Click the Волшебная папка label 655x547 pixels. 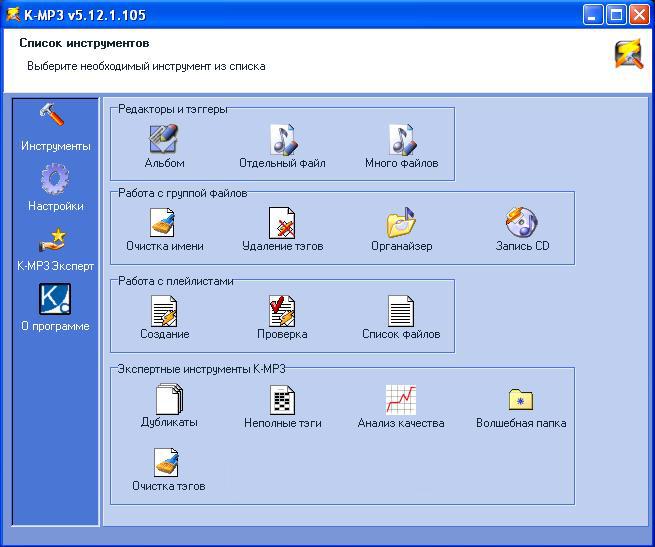coord(521,423)
